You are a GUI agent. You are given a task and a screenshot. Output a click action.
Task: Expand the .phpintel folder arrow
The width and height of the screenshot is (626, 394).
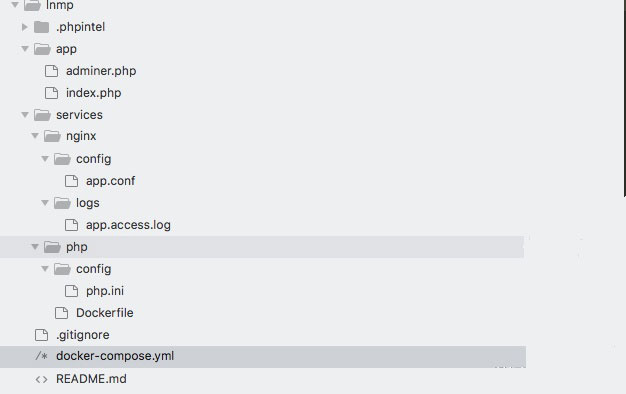coord(25,27)
